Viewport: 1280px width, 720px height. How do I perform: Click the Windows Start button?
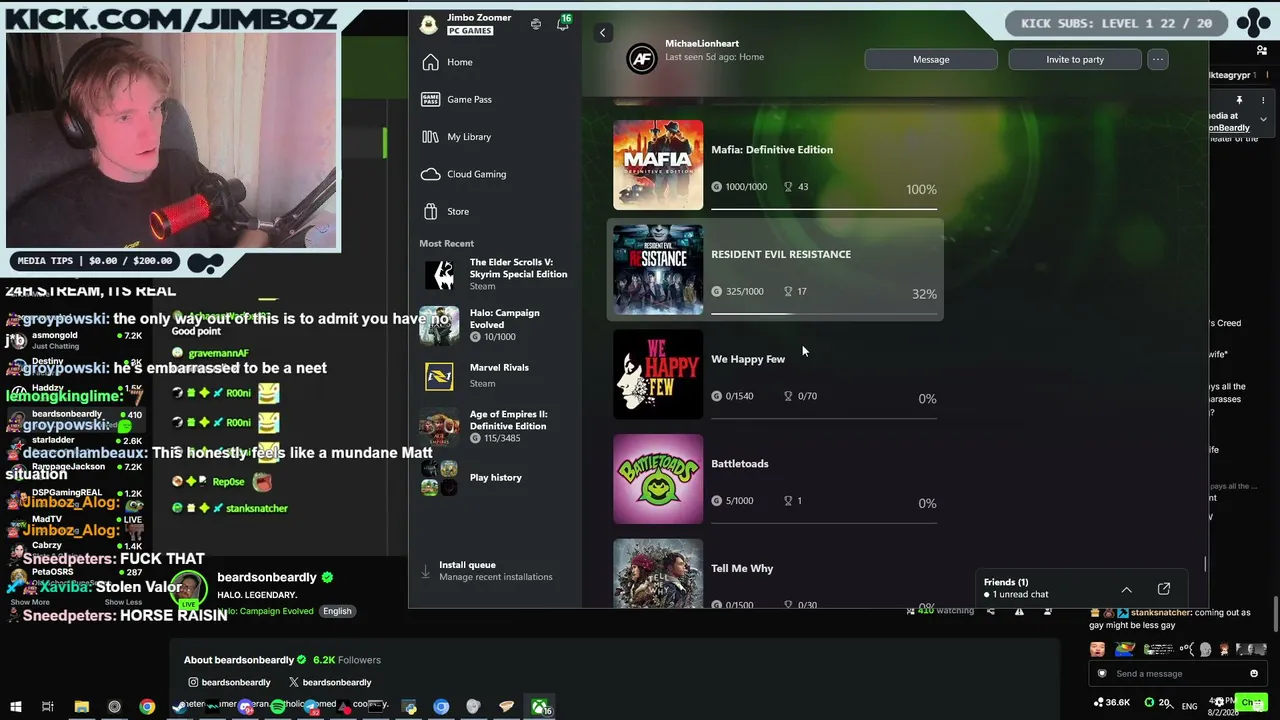[15, 707]
